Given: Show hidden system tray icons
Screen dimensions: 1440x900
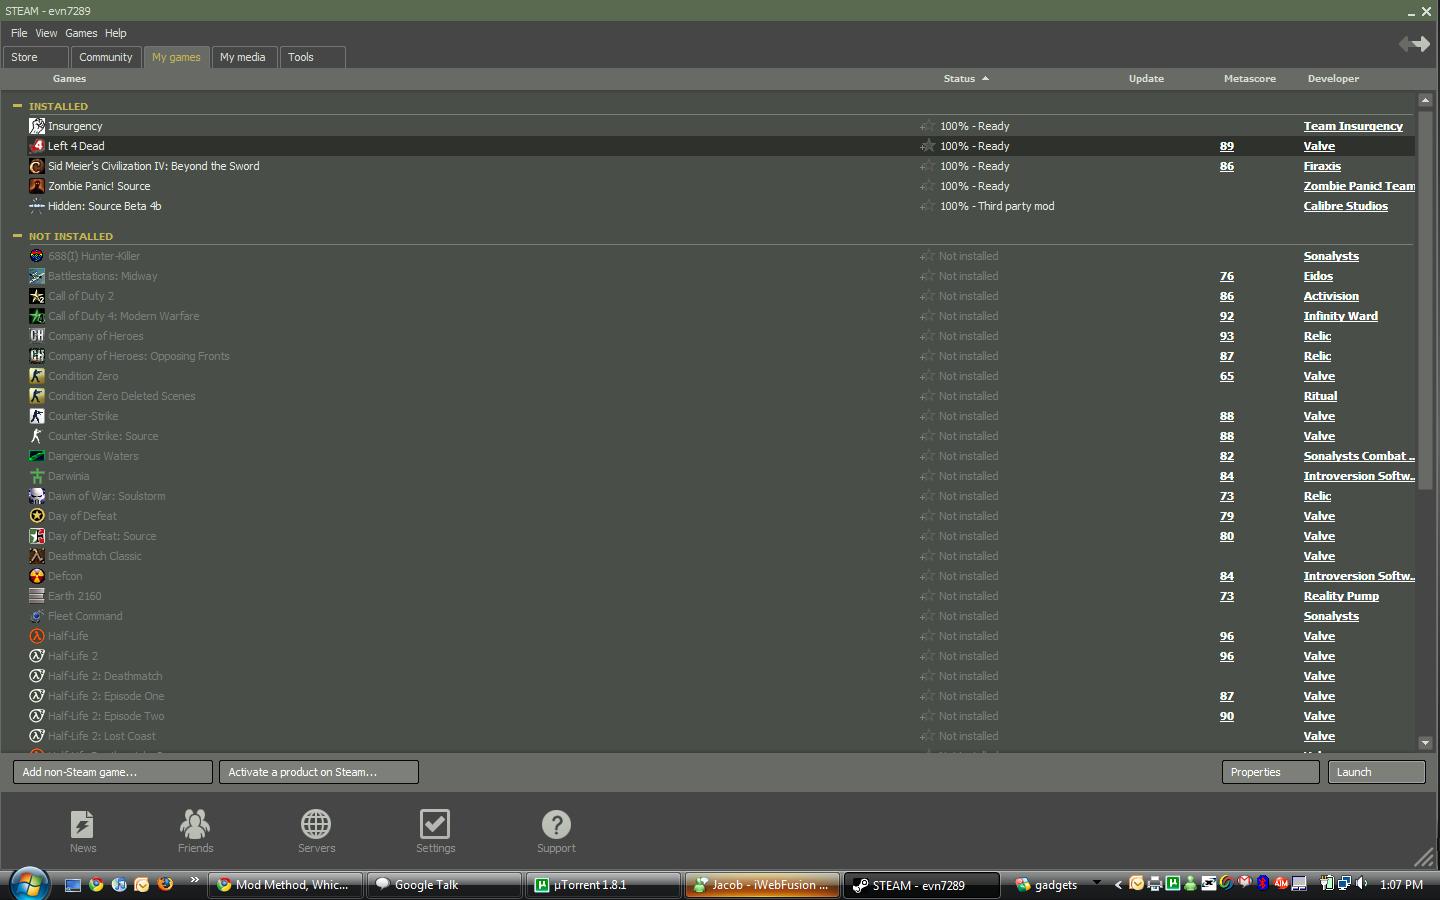Looking at the screenshot, I should tap(1118, 884).
